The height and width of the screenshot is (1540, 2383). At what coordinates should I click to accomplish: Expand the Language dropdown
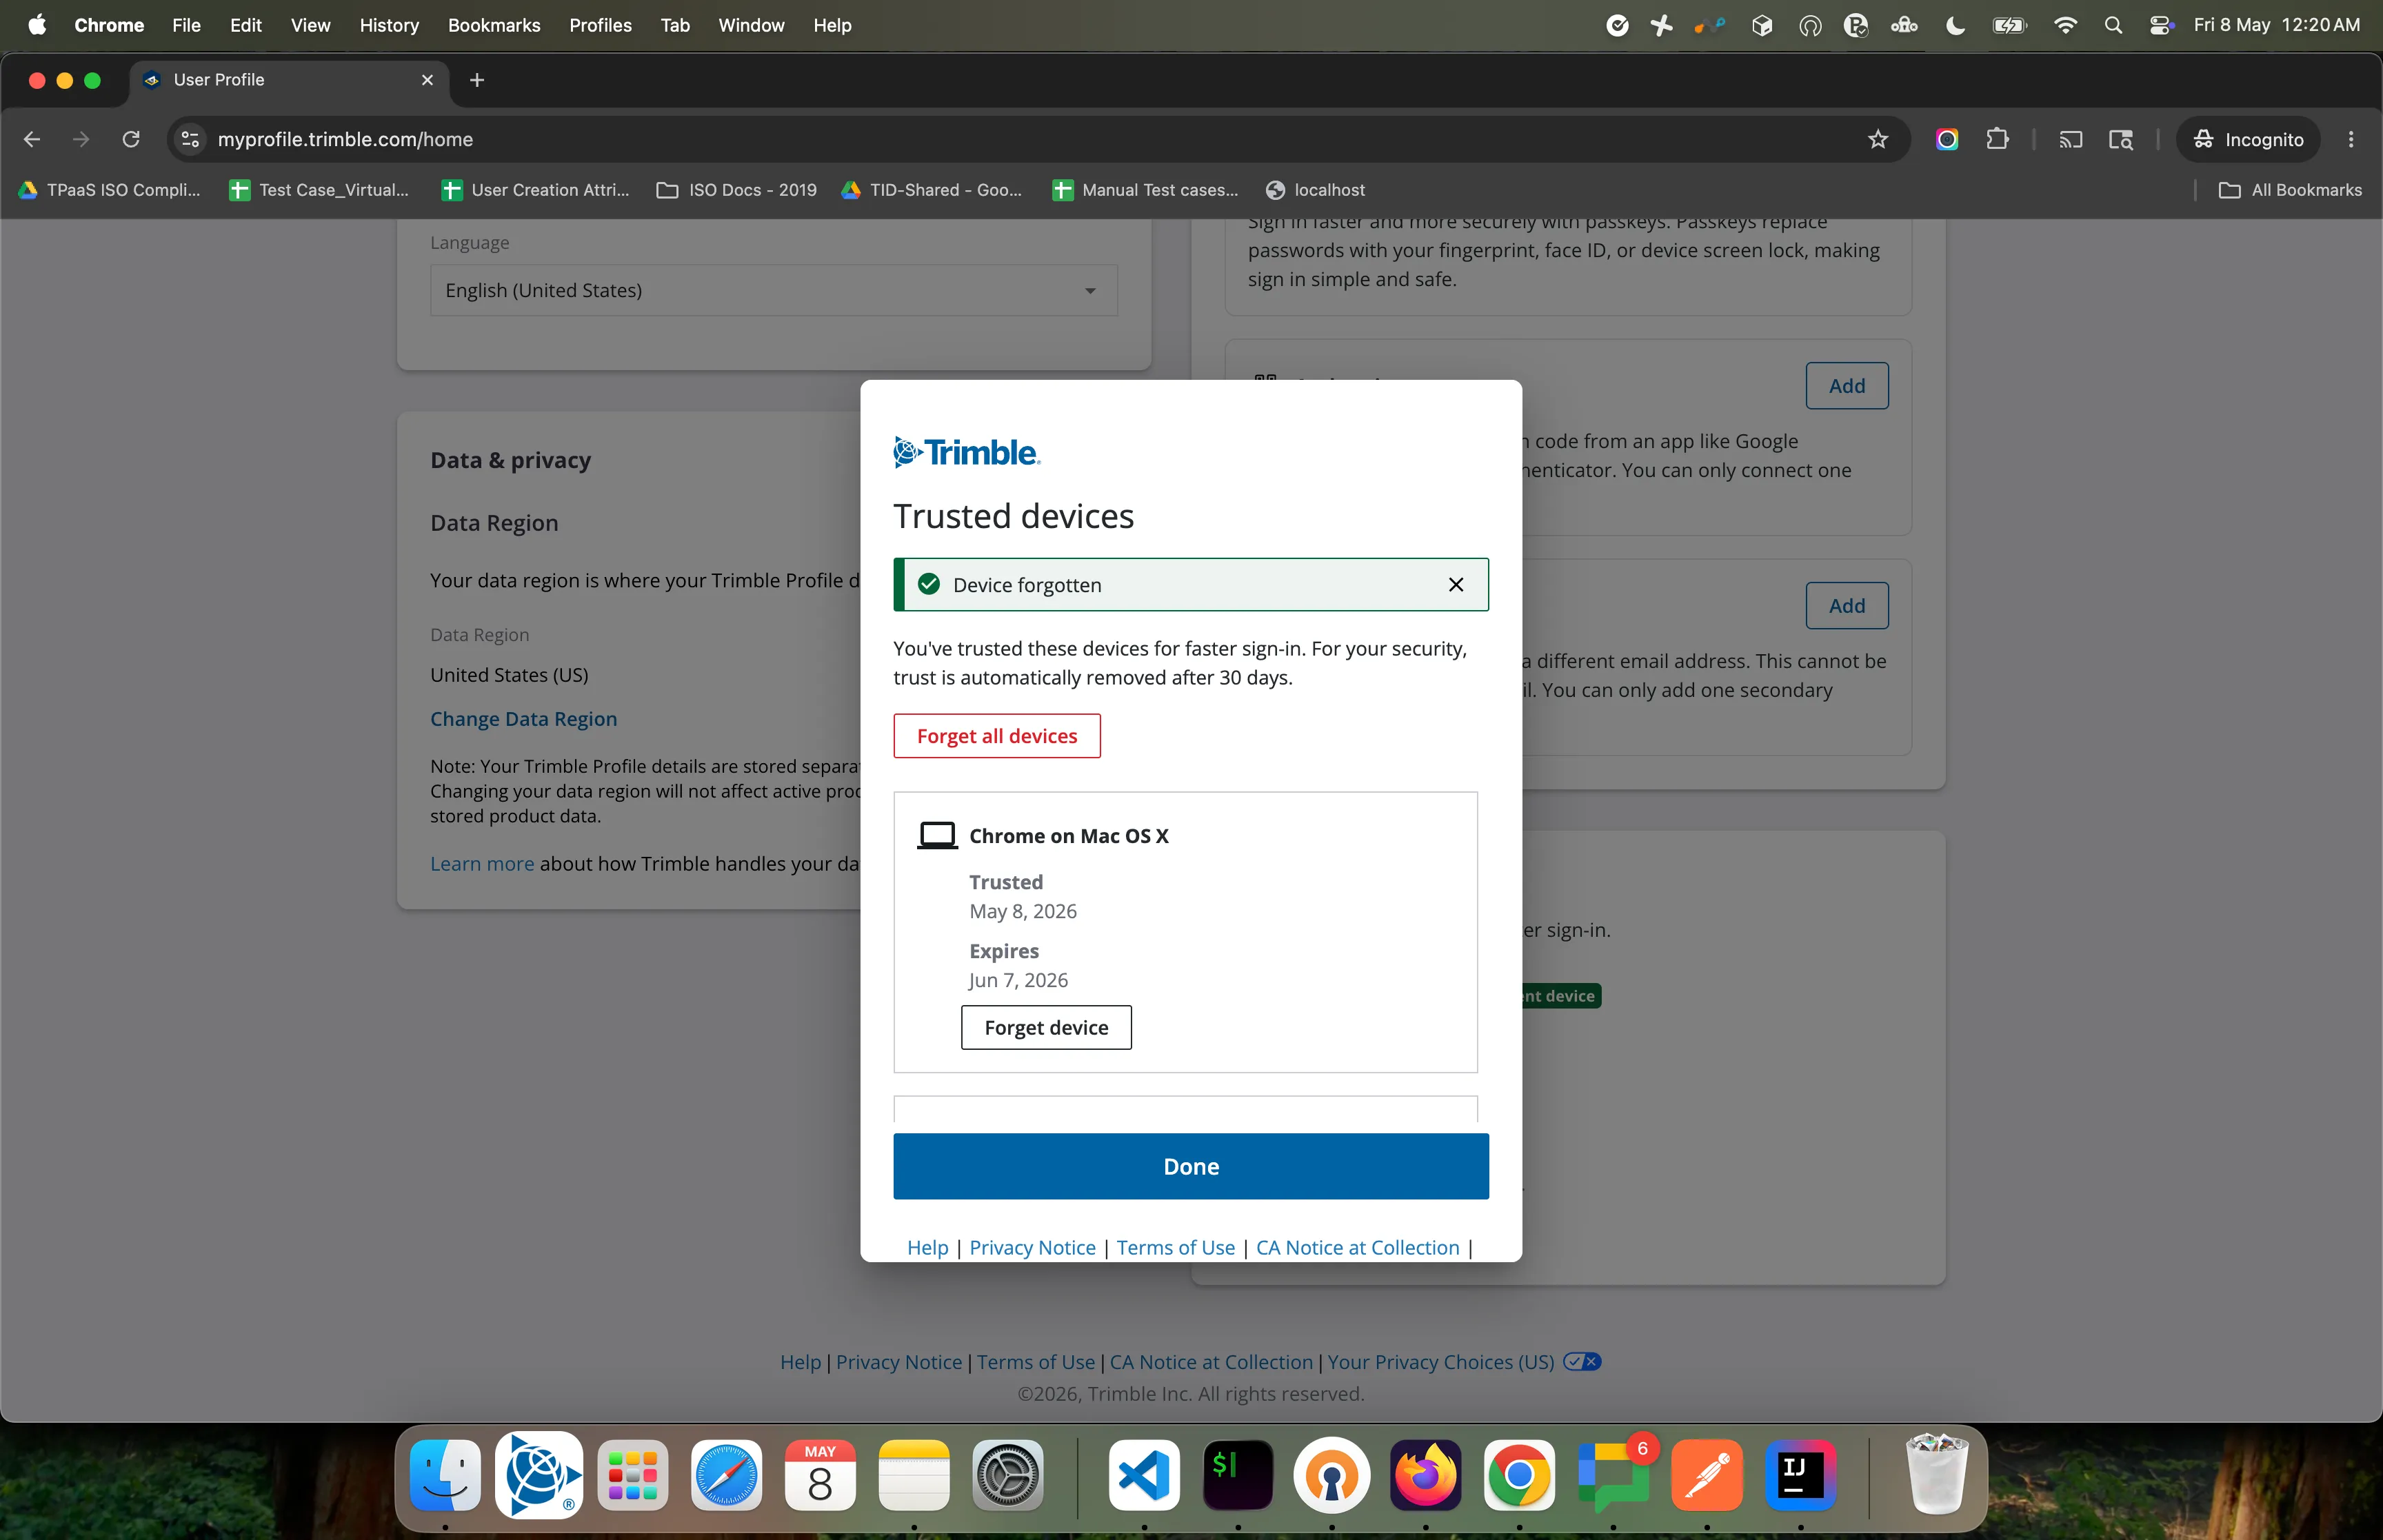pyautogui.click(x=774, y=290)
